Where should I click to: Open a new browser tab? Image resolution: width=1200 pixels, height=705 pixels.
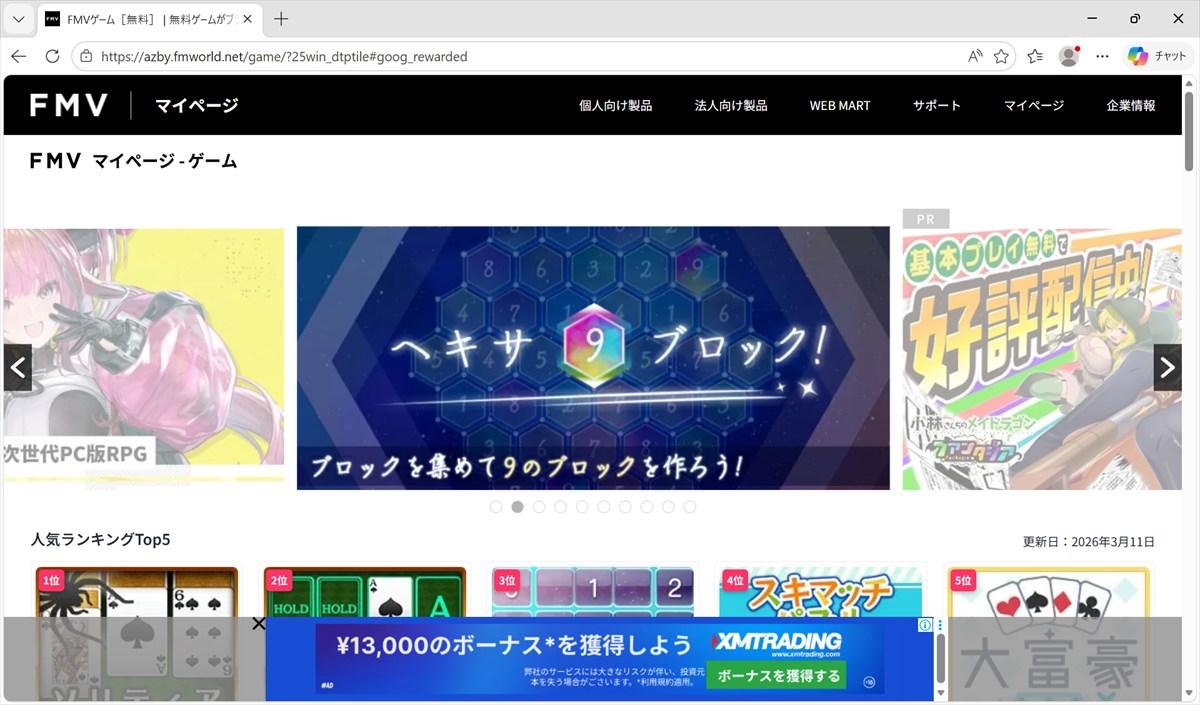tap(281, 19)
